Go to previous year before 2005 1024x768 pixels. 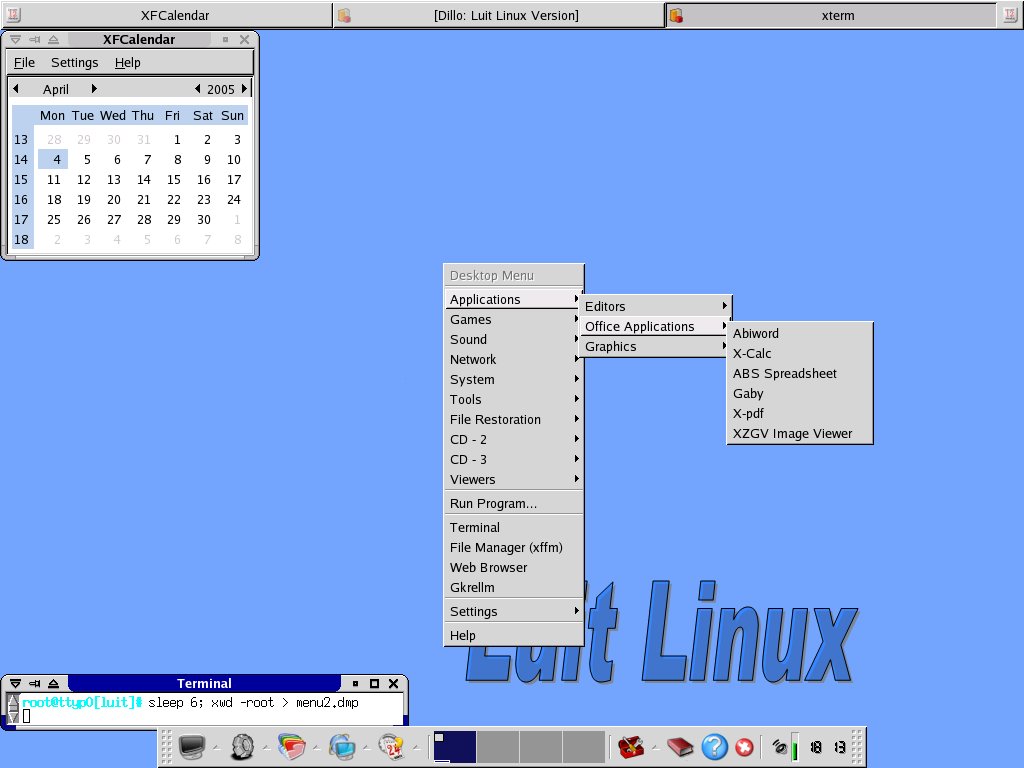click(197, 88)
